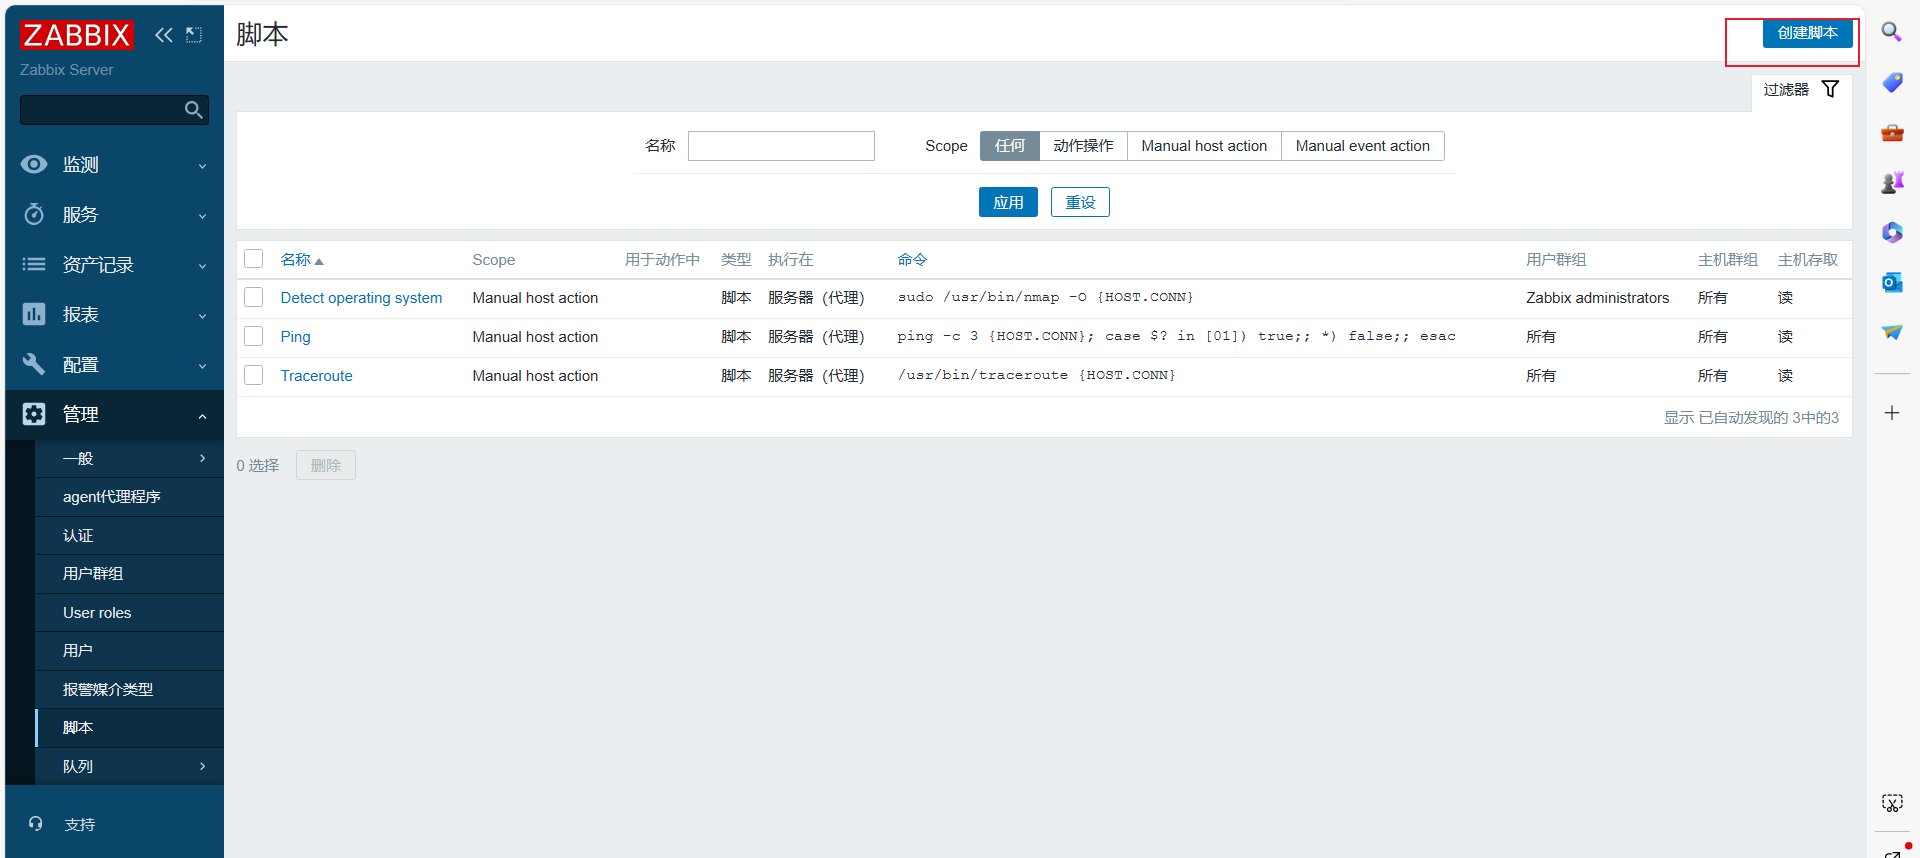
Task: Click the 重设 filter button
Action: coord(1080,202)
